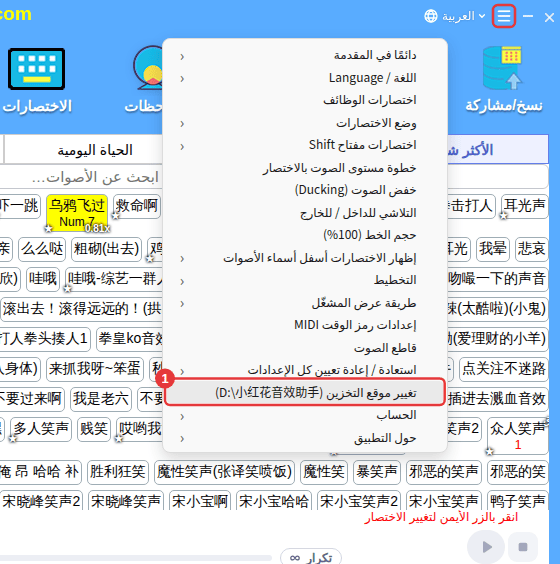Toggle the تكرار loop button
This screenshot has height=564, width=560.
(311, 556)
